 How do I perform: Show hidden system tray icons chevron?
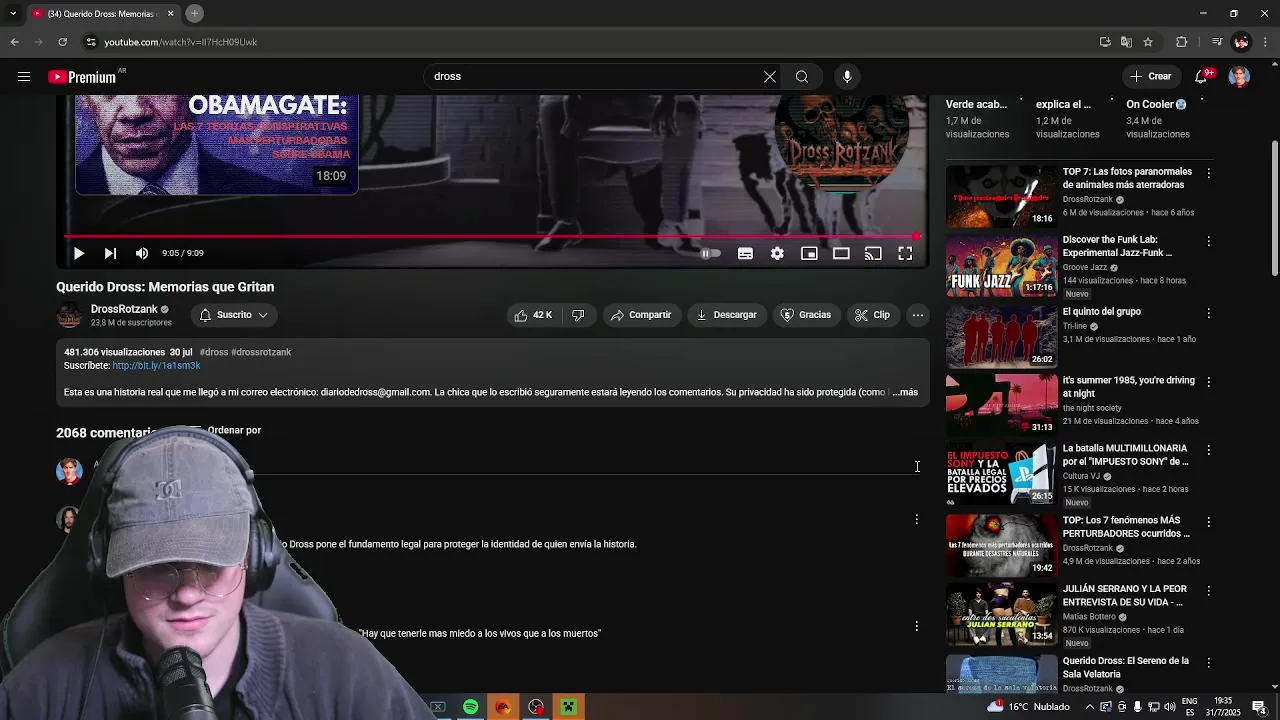click(1090, 707)
